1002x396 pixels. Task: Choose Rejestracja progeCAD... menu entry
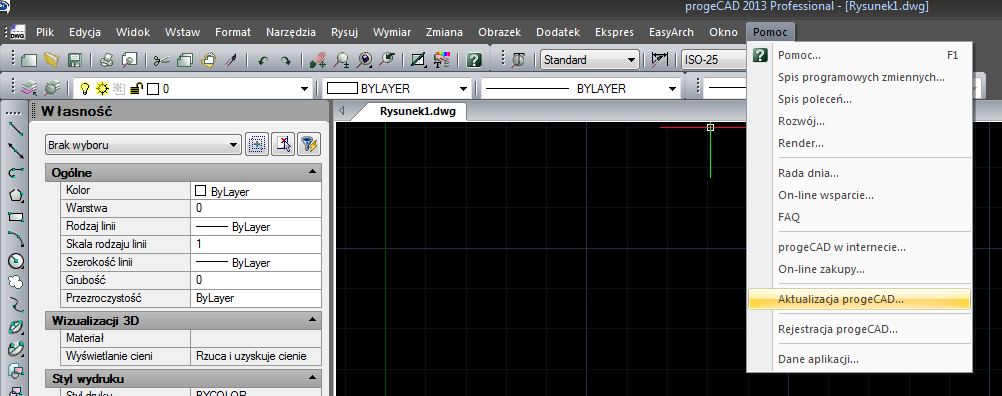(x=859, y=330)
